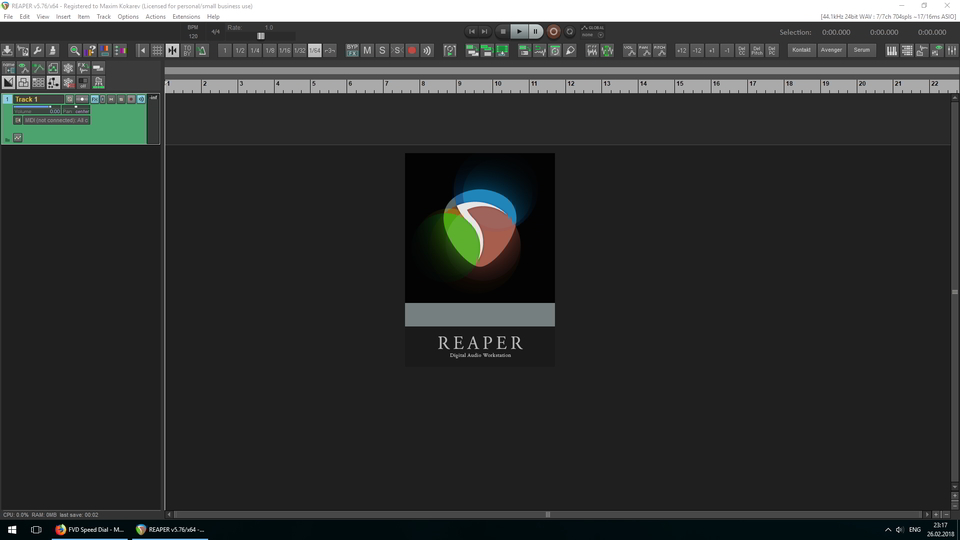Click the save project download-arrow icon
960x540 pixels.
point(7,50)
